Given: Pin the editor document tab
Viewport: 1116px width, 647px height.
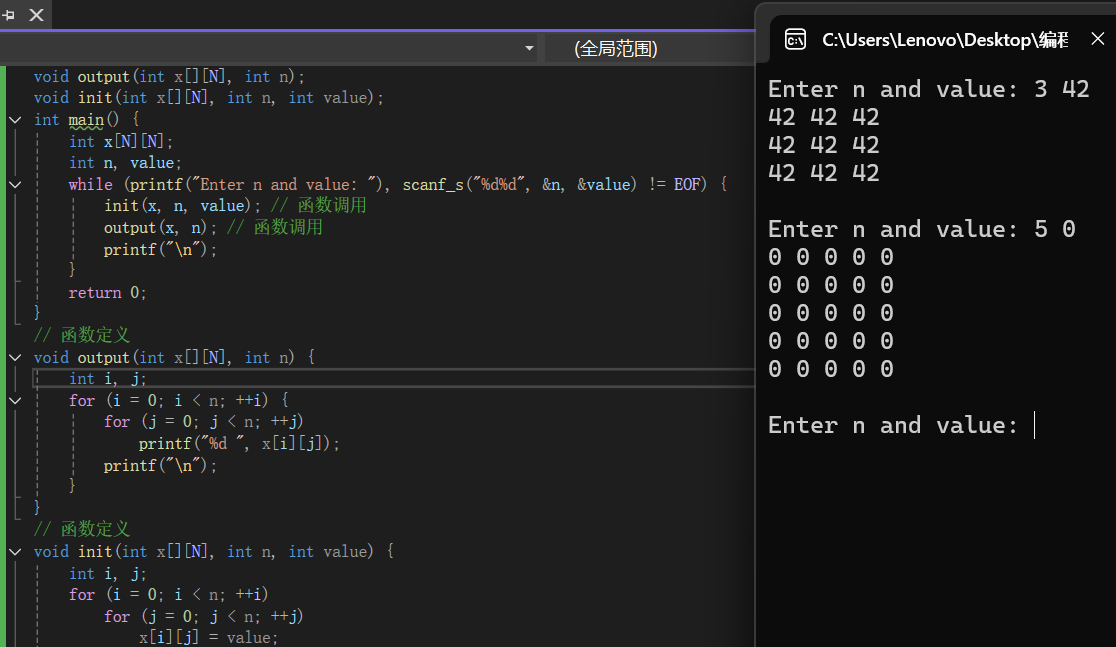Looking at the screenshot, I should click(x=8, y=15).
